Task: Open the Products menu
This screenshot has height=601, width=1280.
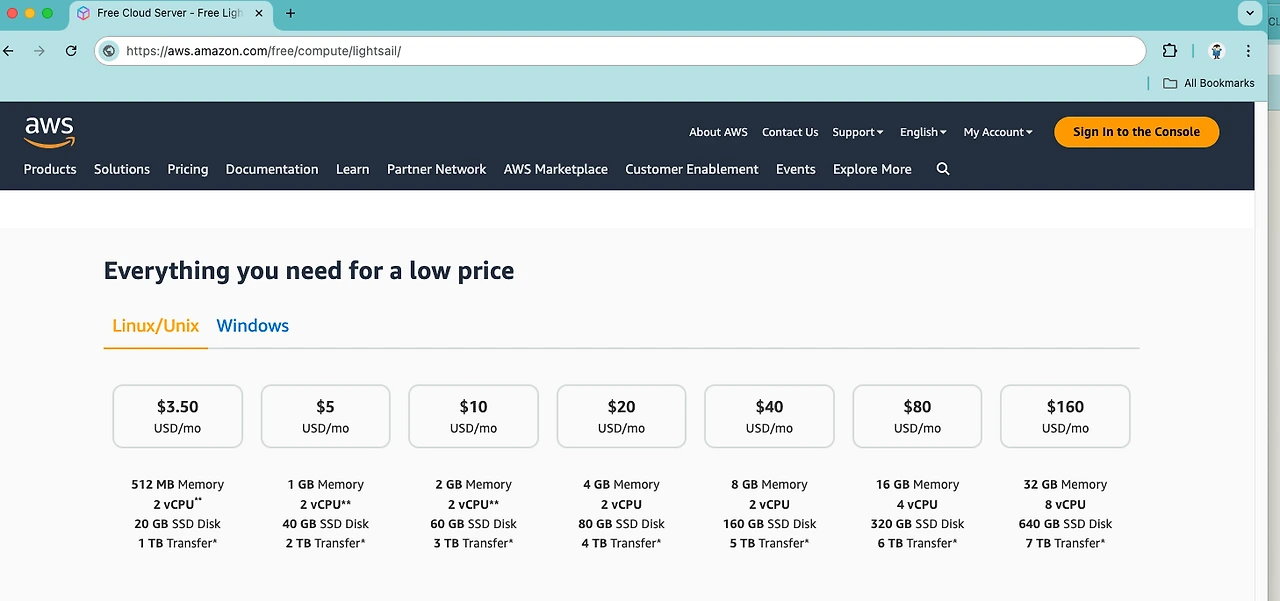Action: coord(50,169)
